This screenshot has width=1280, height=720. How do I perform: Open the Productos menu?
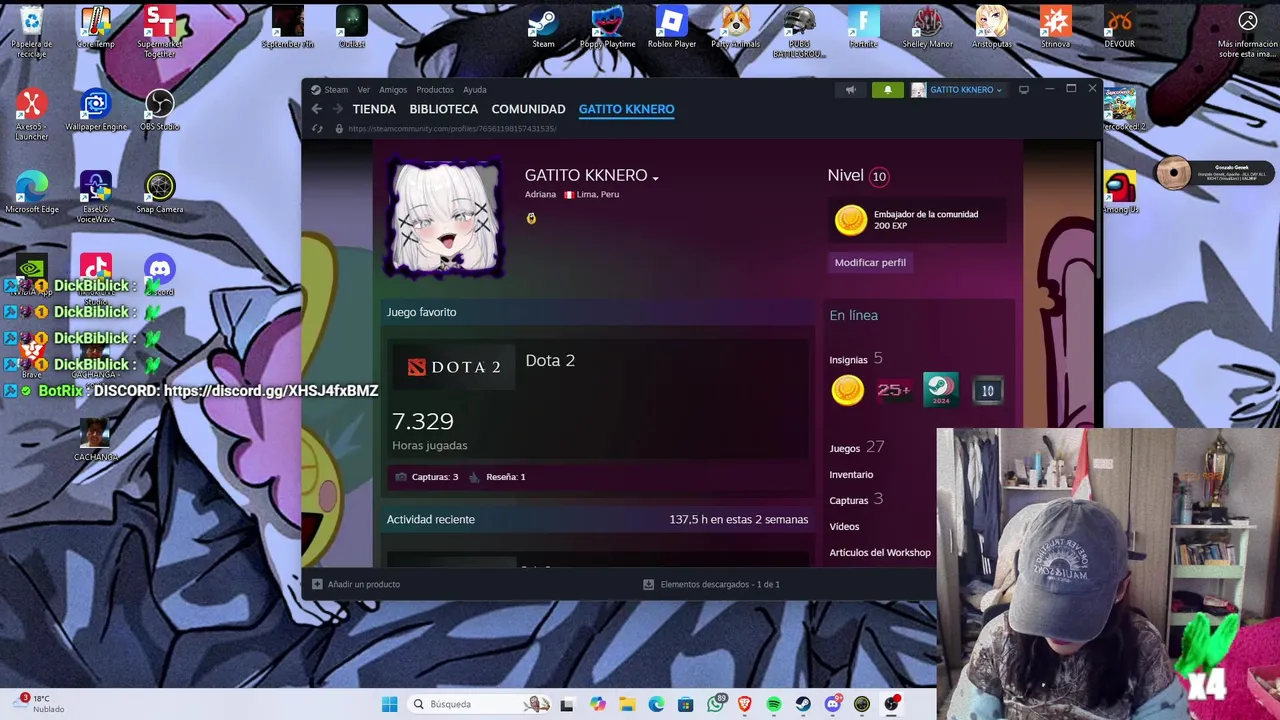pyautogui.click(x=435, y=90)
